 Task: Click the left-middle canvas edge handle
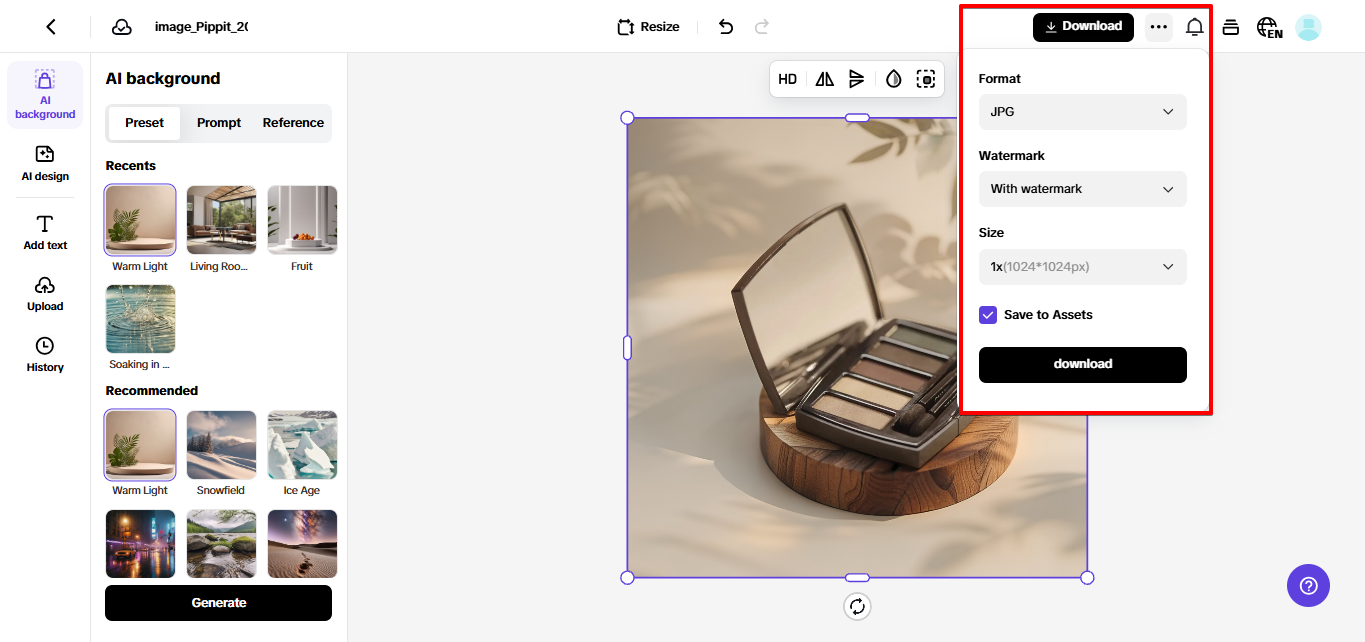628,348
